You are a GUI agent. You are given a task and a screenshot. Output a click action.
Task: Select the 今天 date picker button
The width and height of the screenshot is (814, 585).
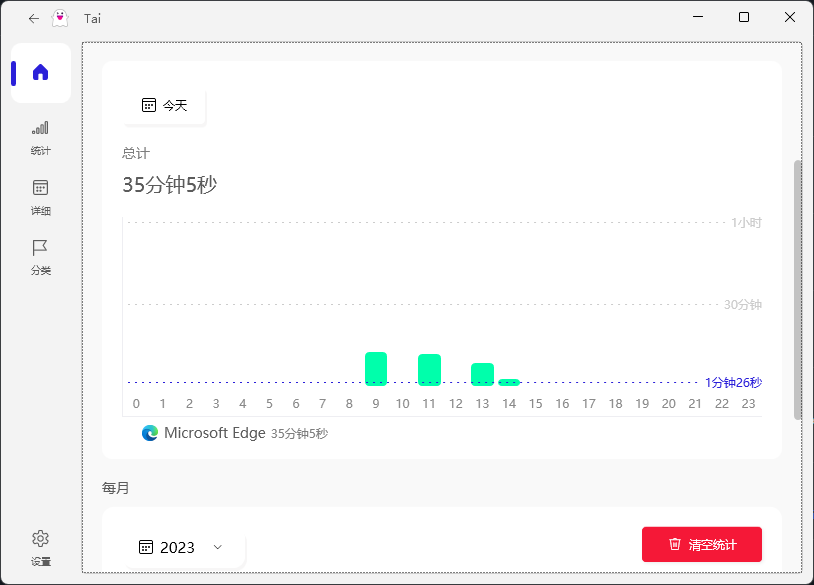(x=165, y=106)
